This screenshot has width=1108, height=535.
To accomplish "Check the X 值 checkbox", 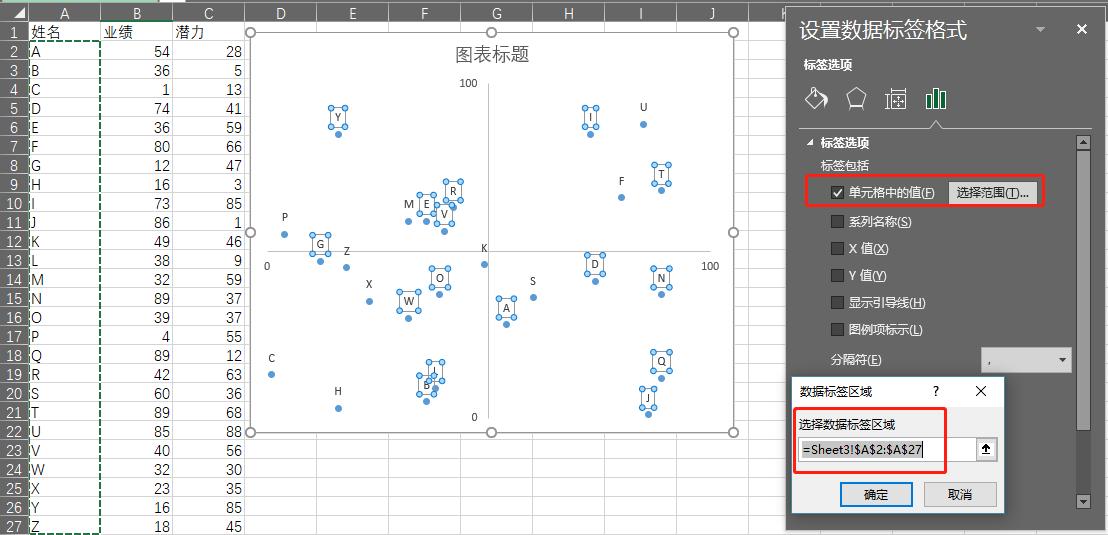I will (x=837, y=248).
